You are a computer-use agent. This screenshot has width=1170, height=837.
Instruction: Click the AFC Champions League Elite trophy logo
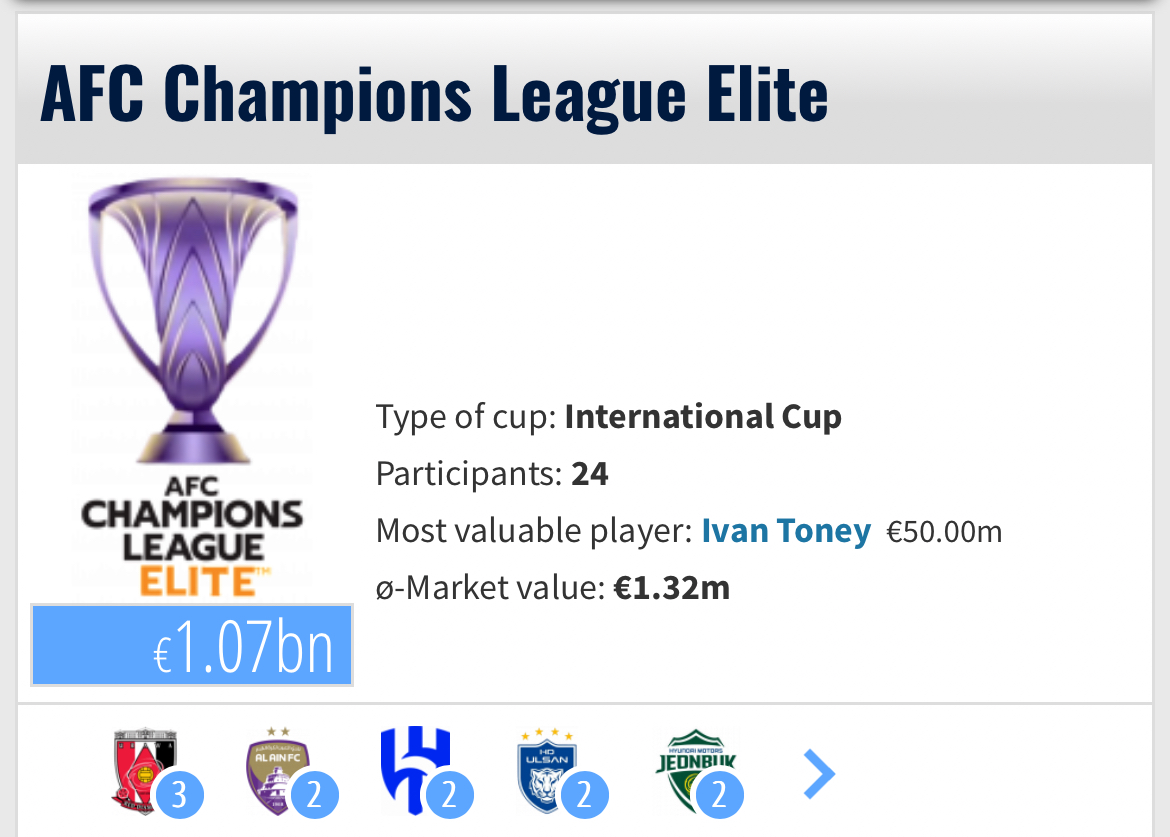192,386
